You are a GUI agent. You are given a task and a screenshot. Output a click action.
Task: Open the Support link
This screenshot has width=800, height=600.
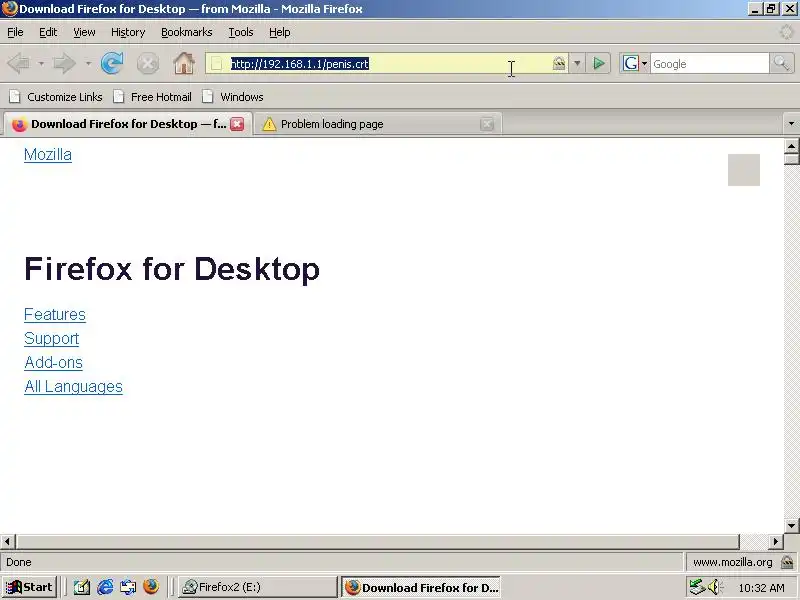coord(52,338)
